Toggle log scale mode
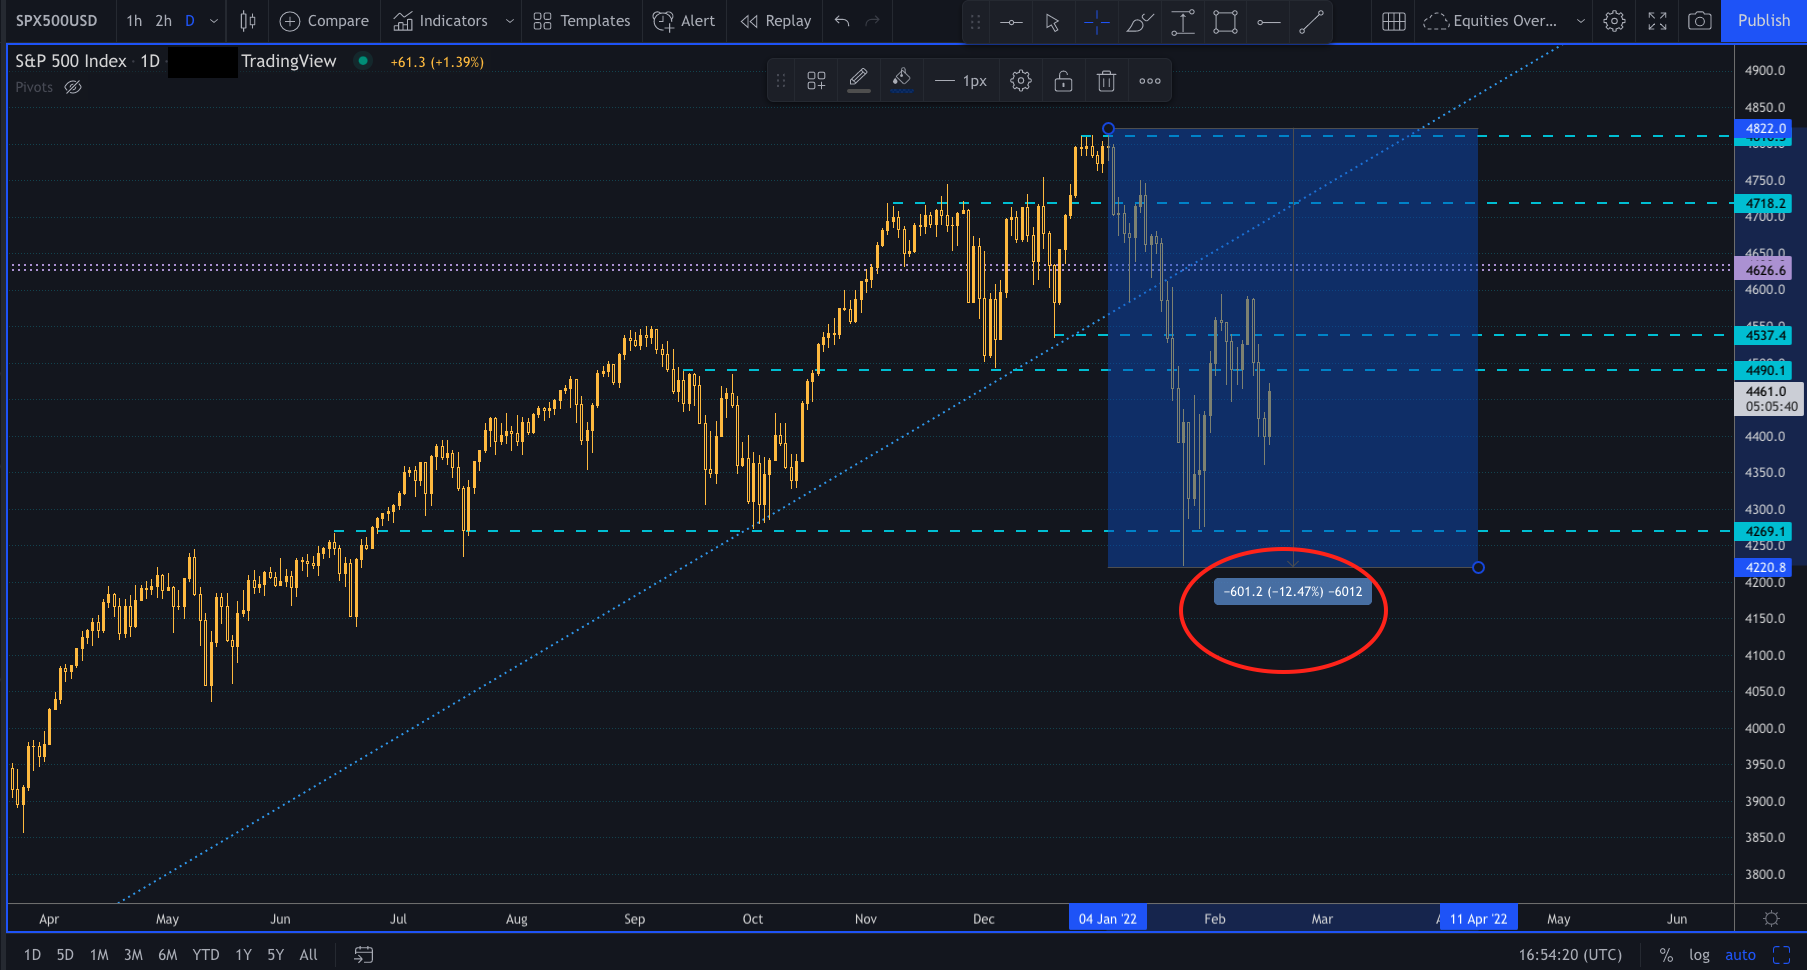The height and width of the screenshot is (970, 1807). (1699, 955)
